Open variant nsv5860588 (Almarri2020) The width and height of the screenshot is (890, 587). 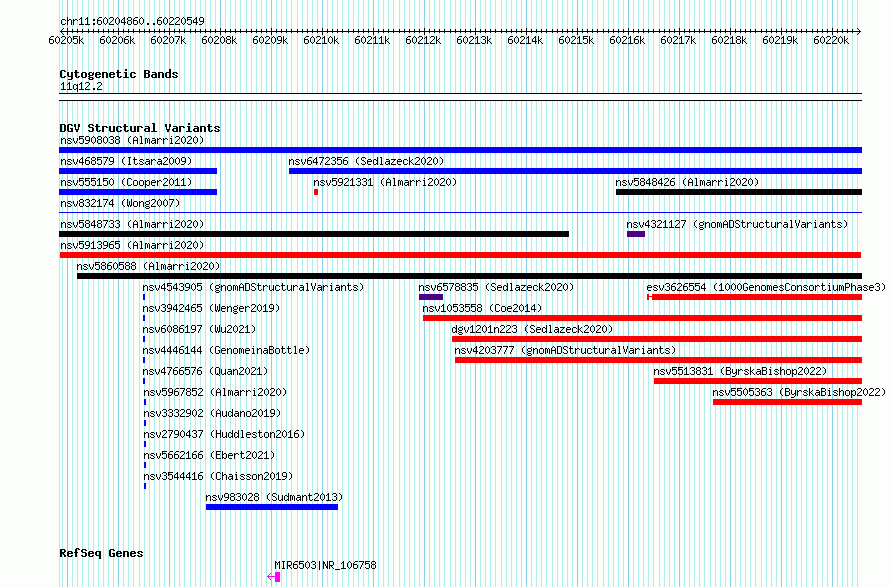[148, 266]
